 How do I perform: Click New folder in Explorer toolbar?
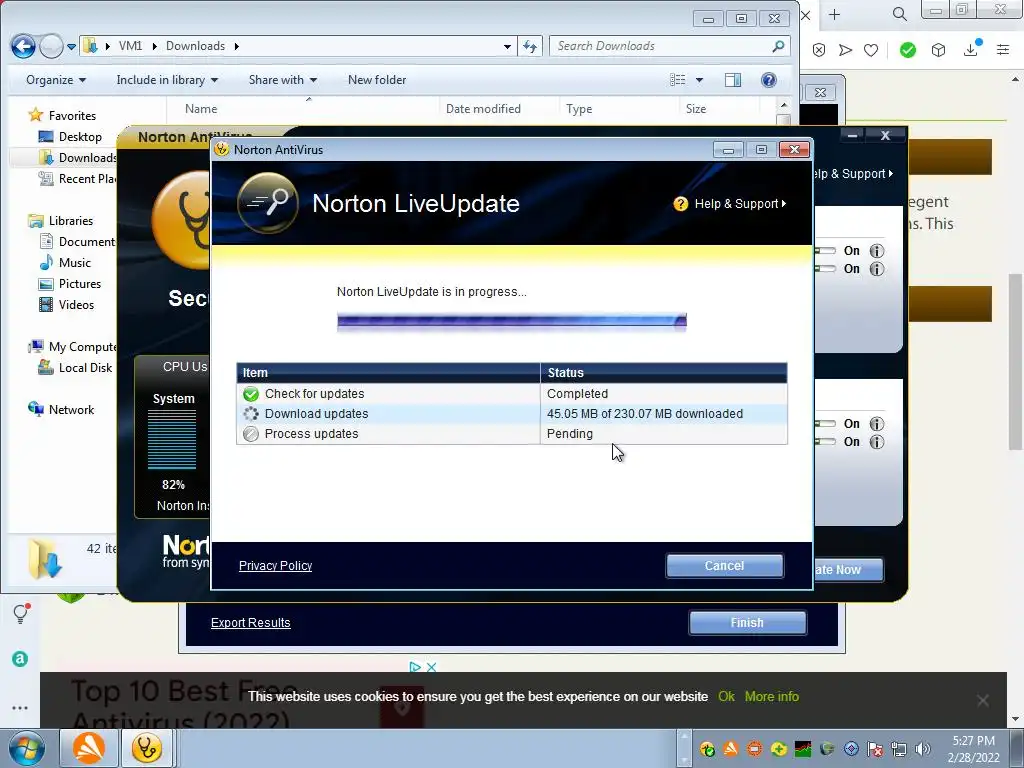377,80
